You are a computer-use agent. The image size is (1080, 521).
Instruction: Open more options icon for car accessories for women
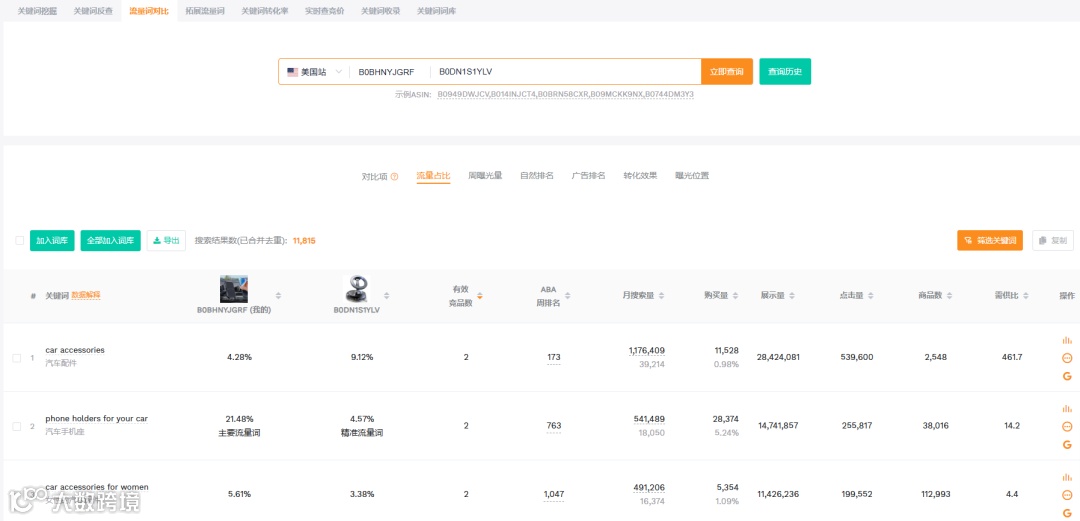click(1067, 495)
